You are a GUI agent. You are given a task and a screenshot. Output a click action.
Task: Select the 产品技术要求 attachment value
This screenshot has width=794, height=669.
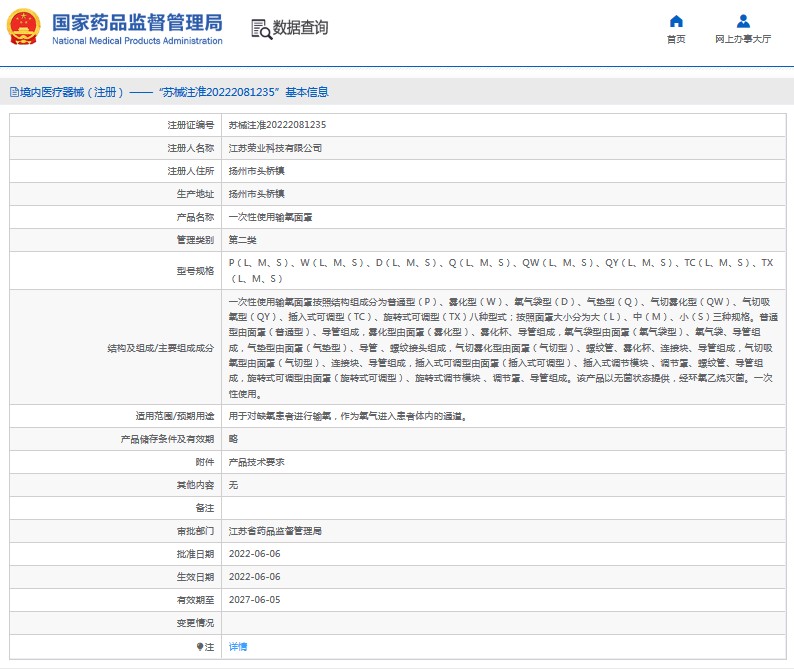pyautogui.click(x=256, y=462)
